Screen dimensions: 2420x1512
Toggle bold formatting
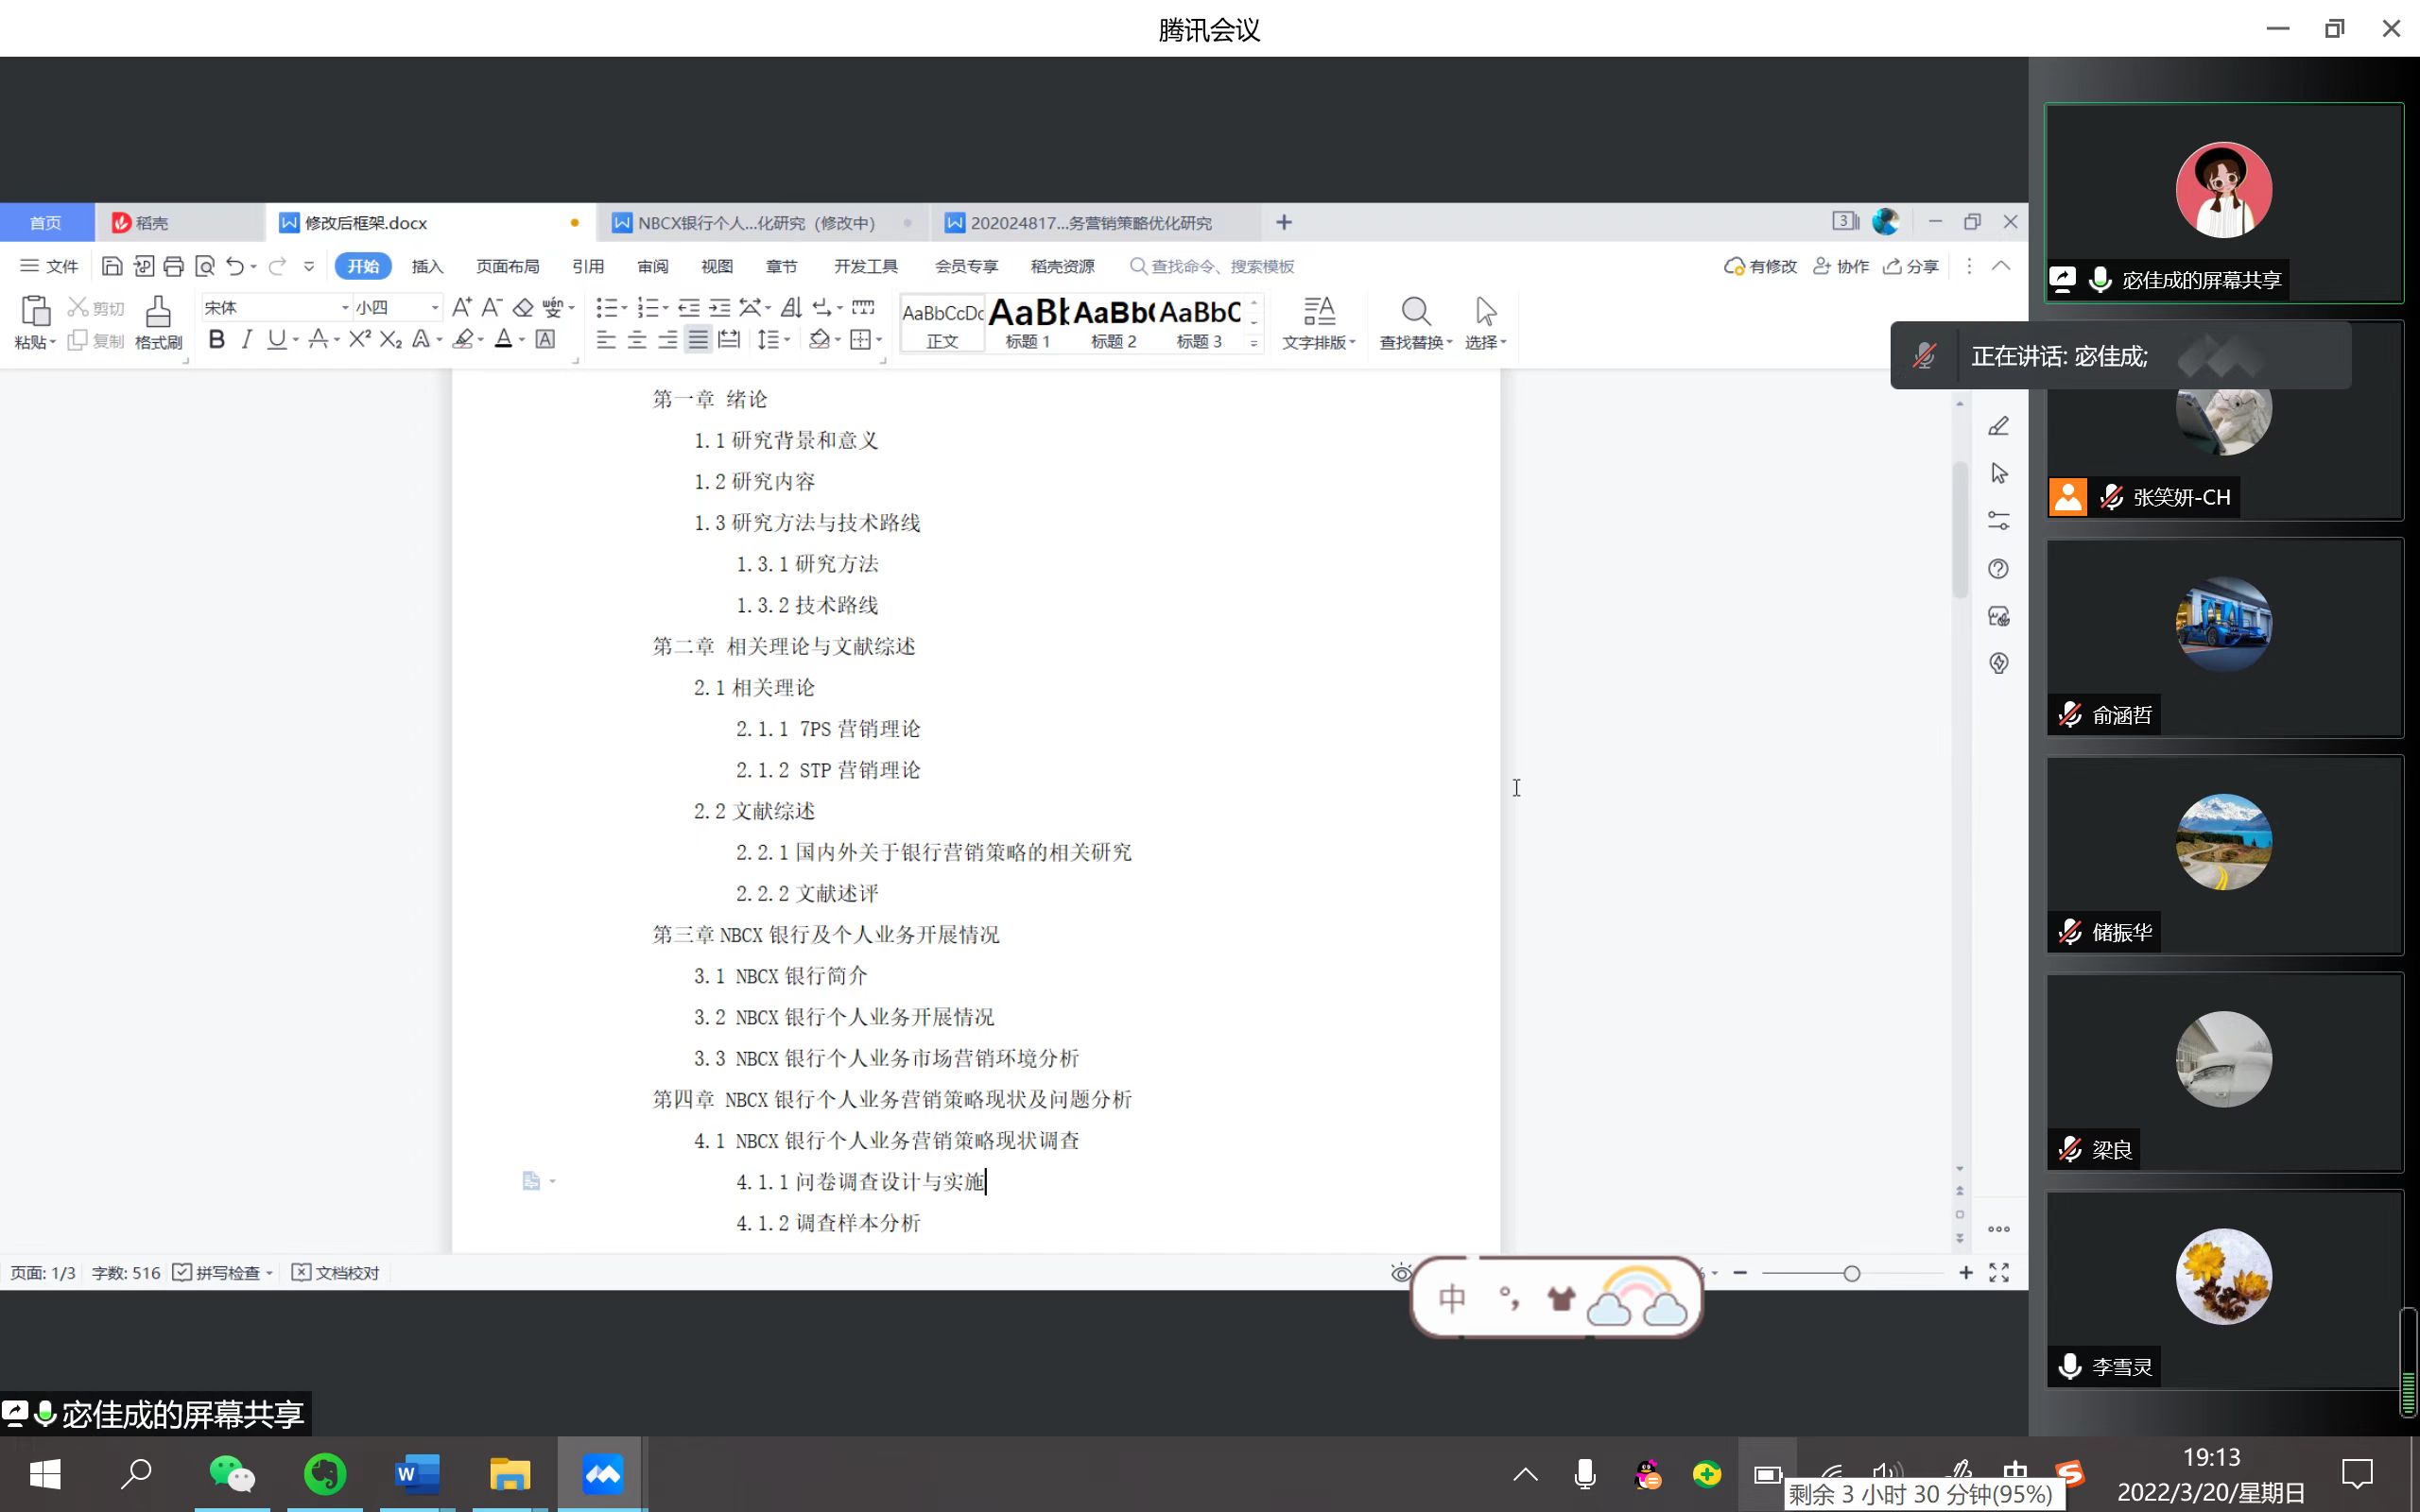pos(216,340)
